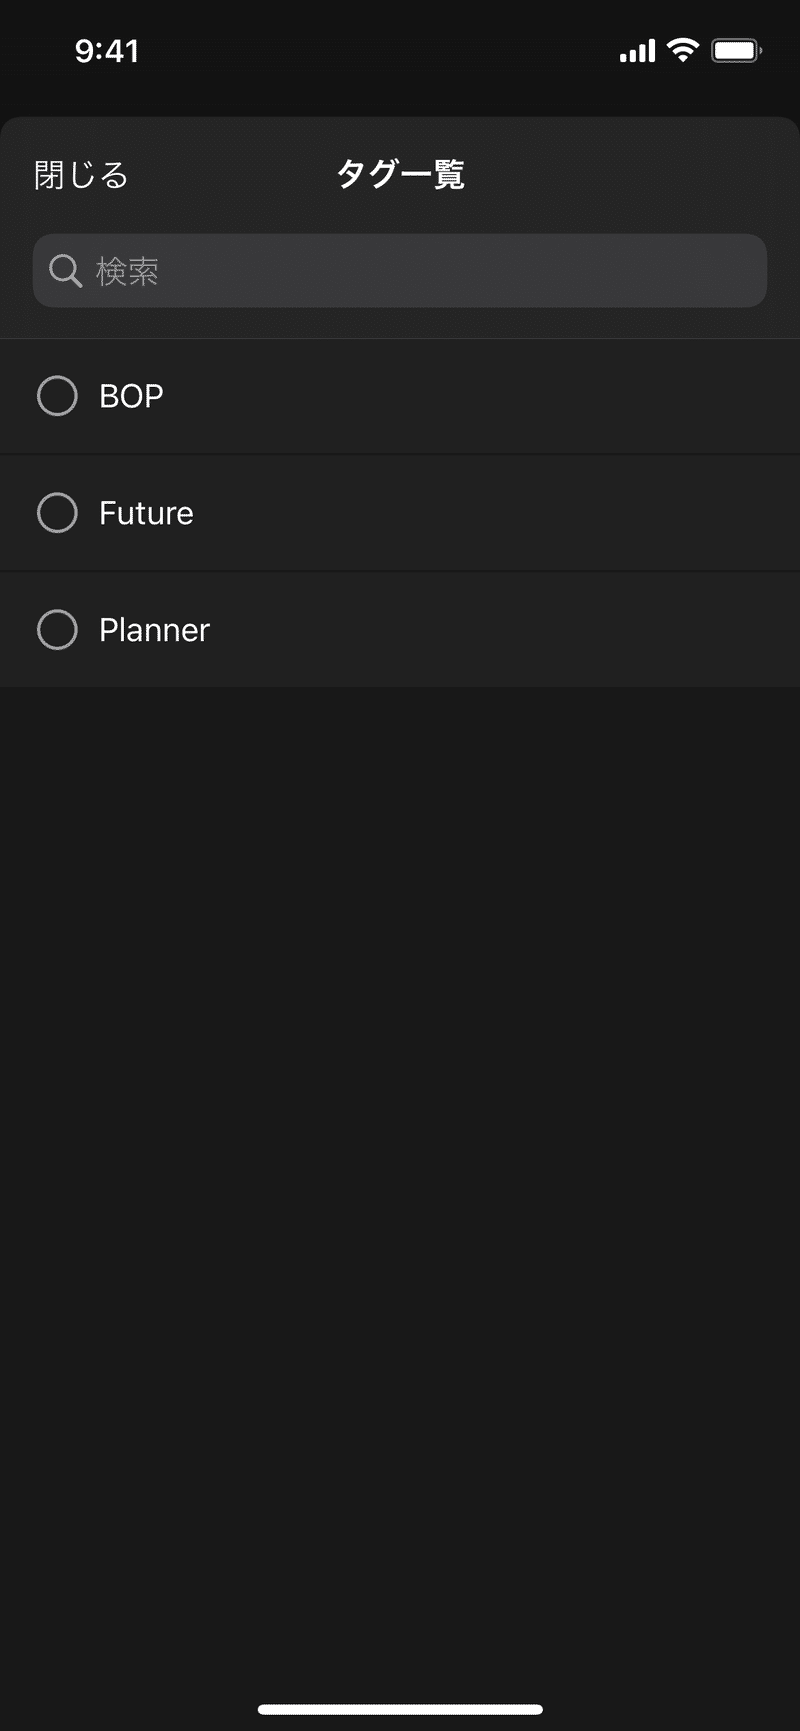
Task: Click the magnifying glass search icon
Action: click(x=65, y=271)
